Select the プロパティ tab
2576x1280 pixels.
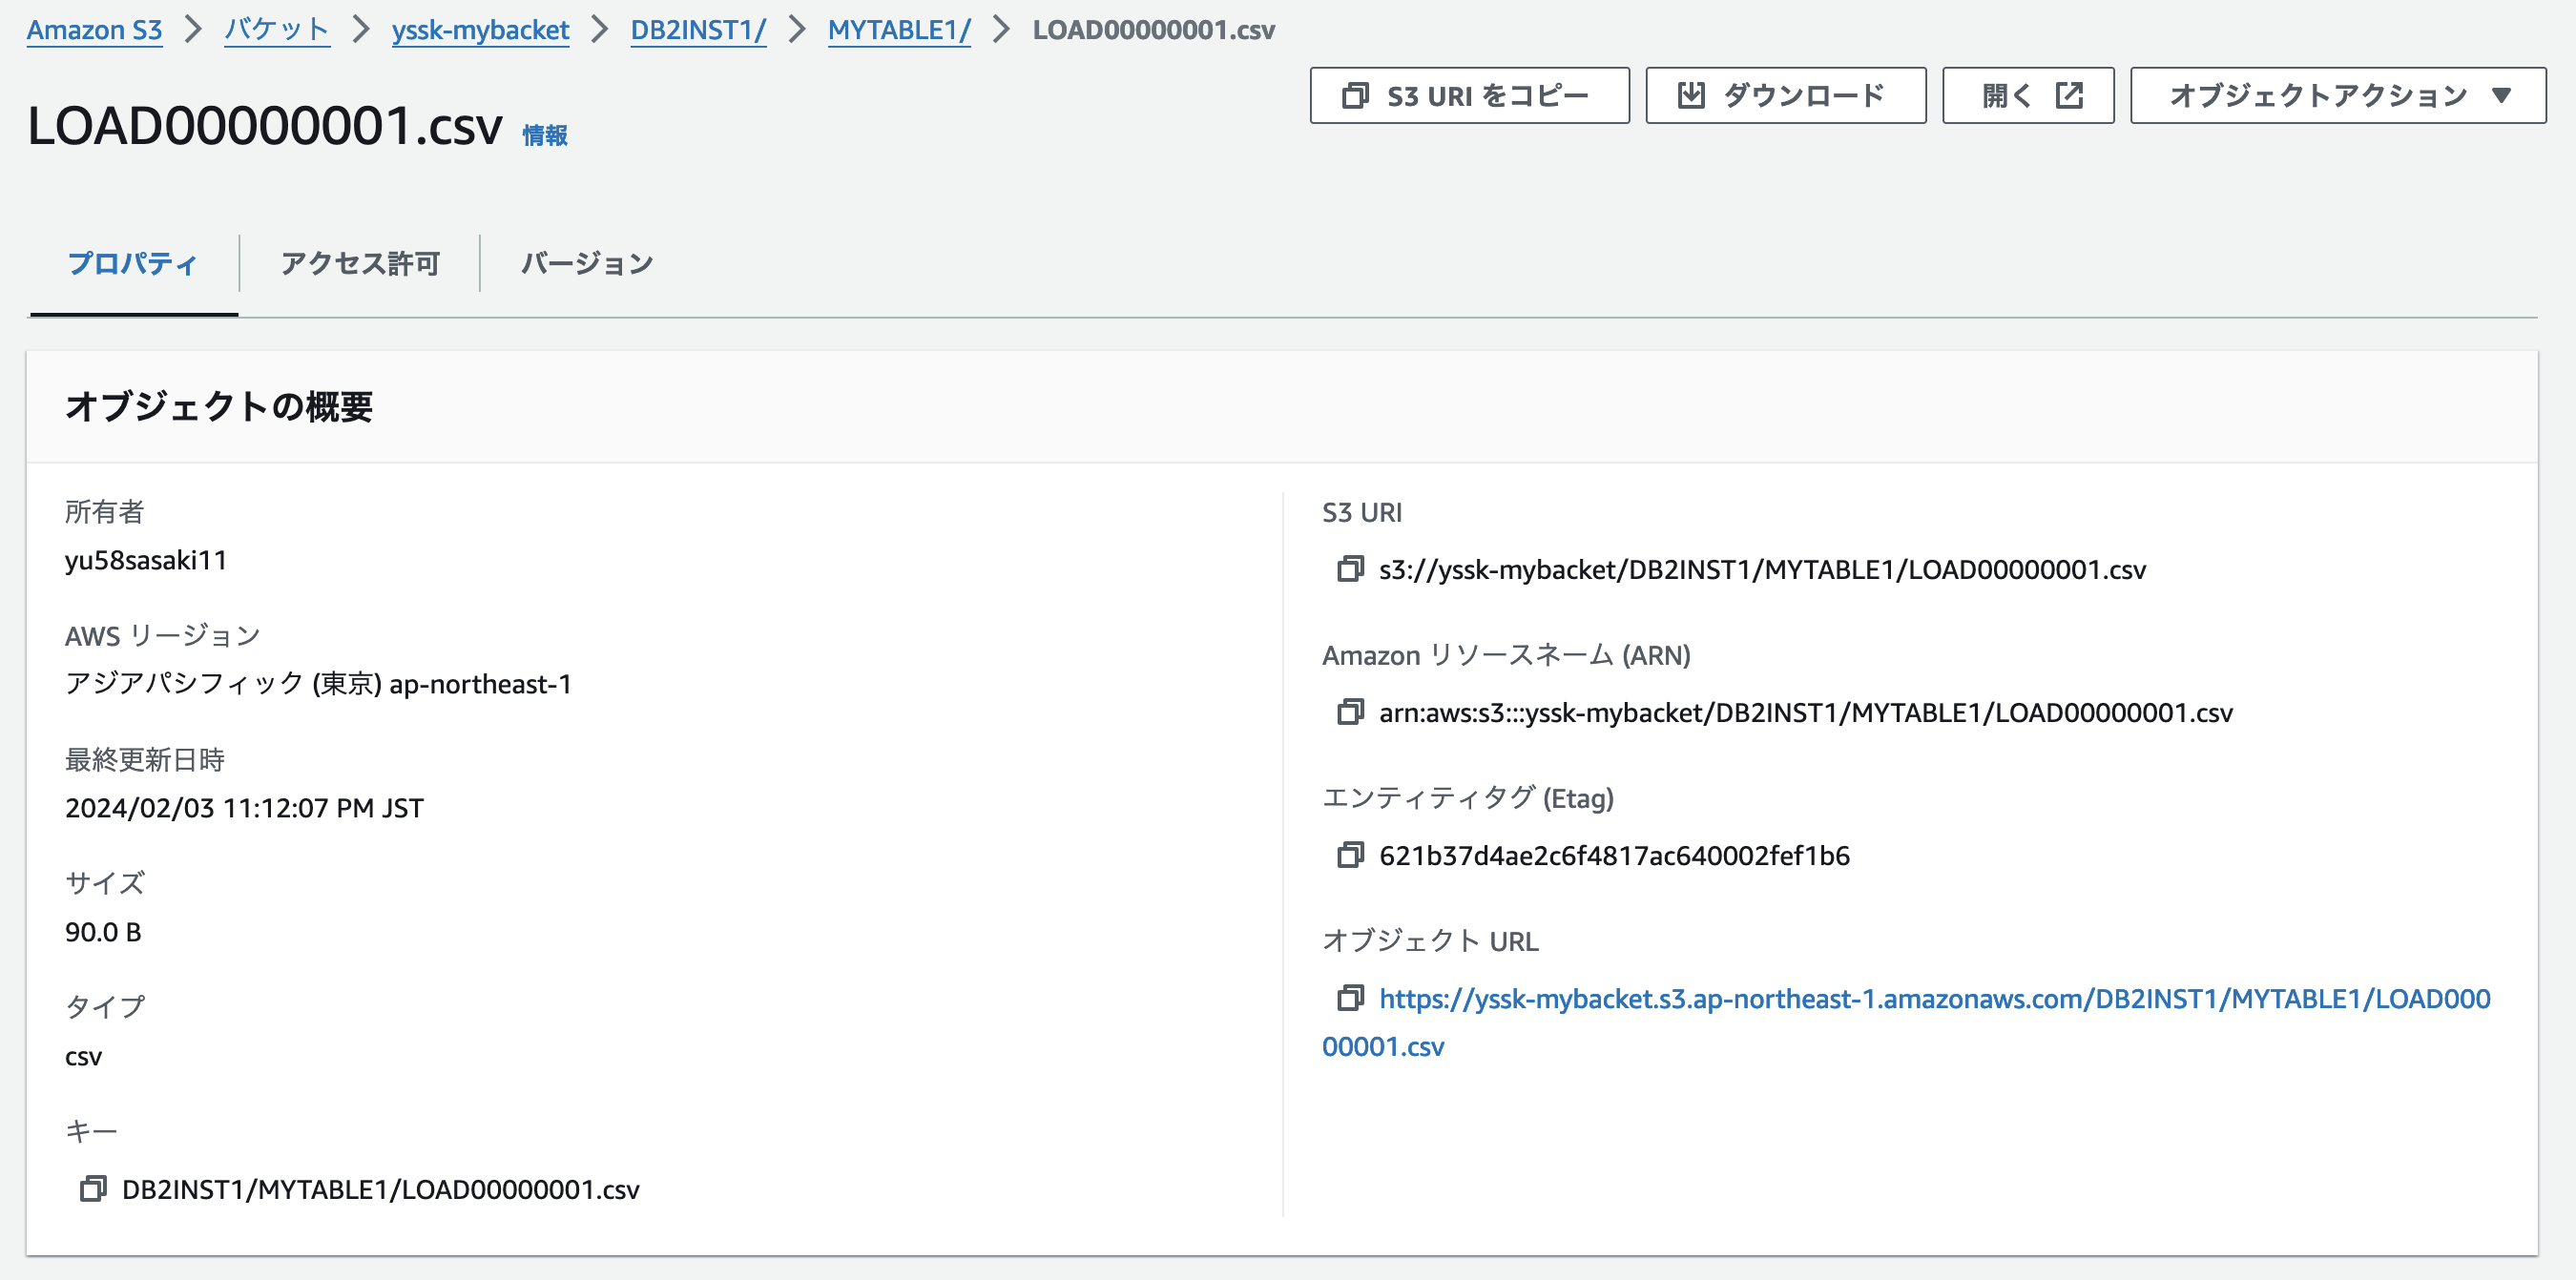132,263
